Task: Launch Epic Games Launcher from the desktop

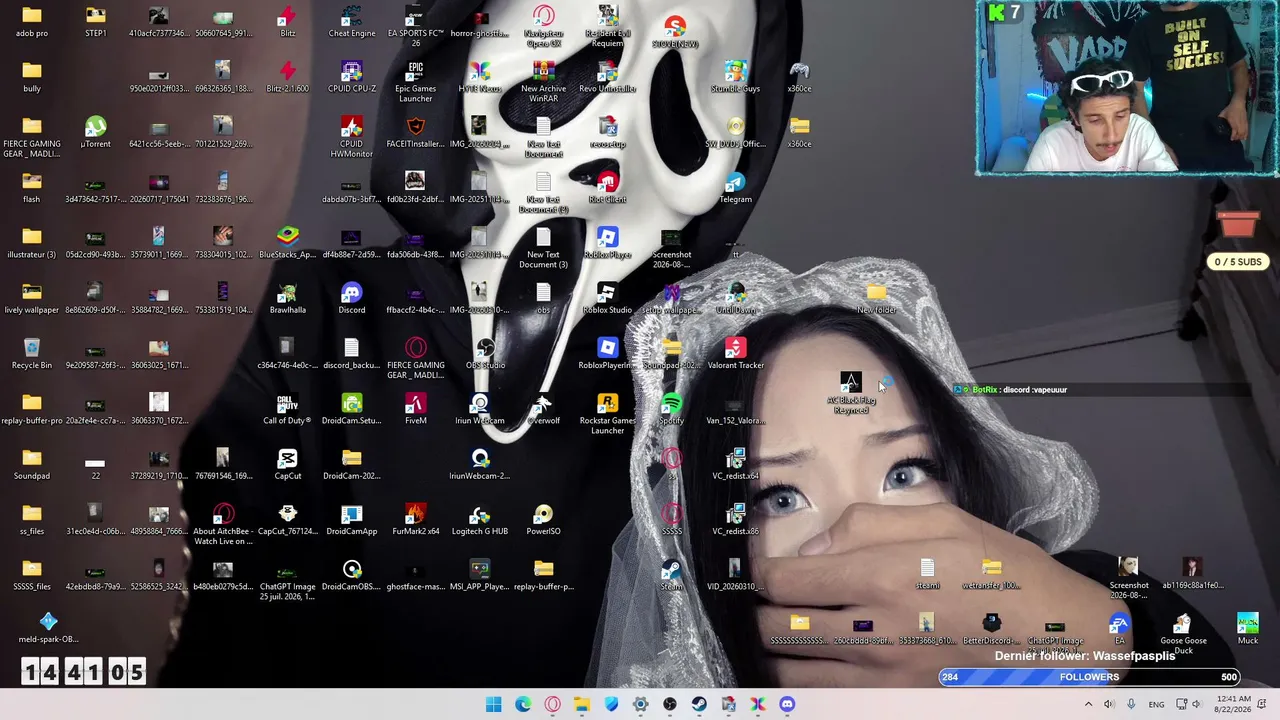Action: [x=415, y=82]
